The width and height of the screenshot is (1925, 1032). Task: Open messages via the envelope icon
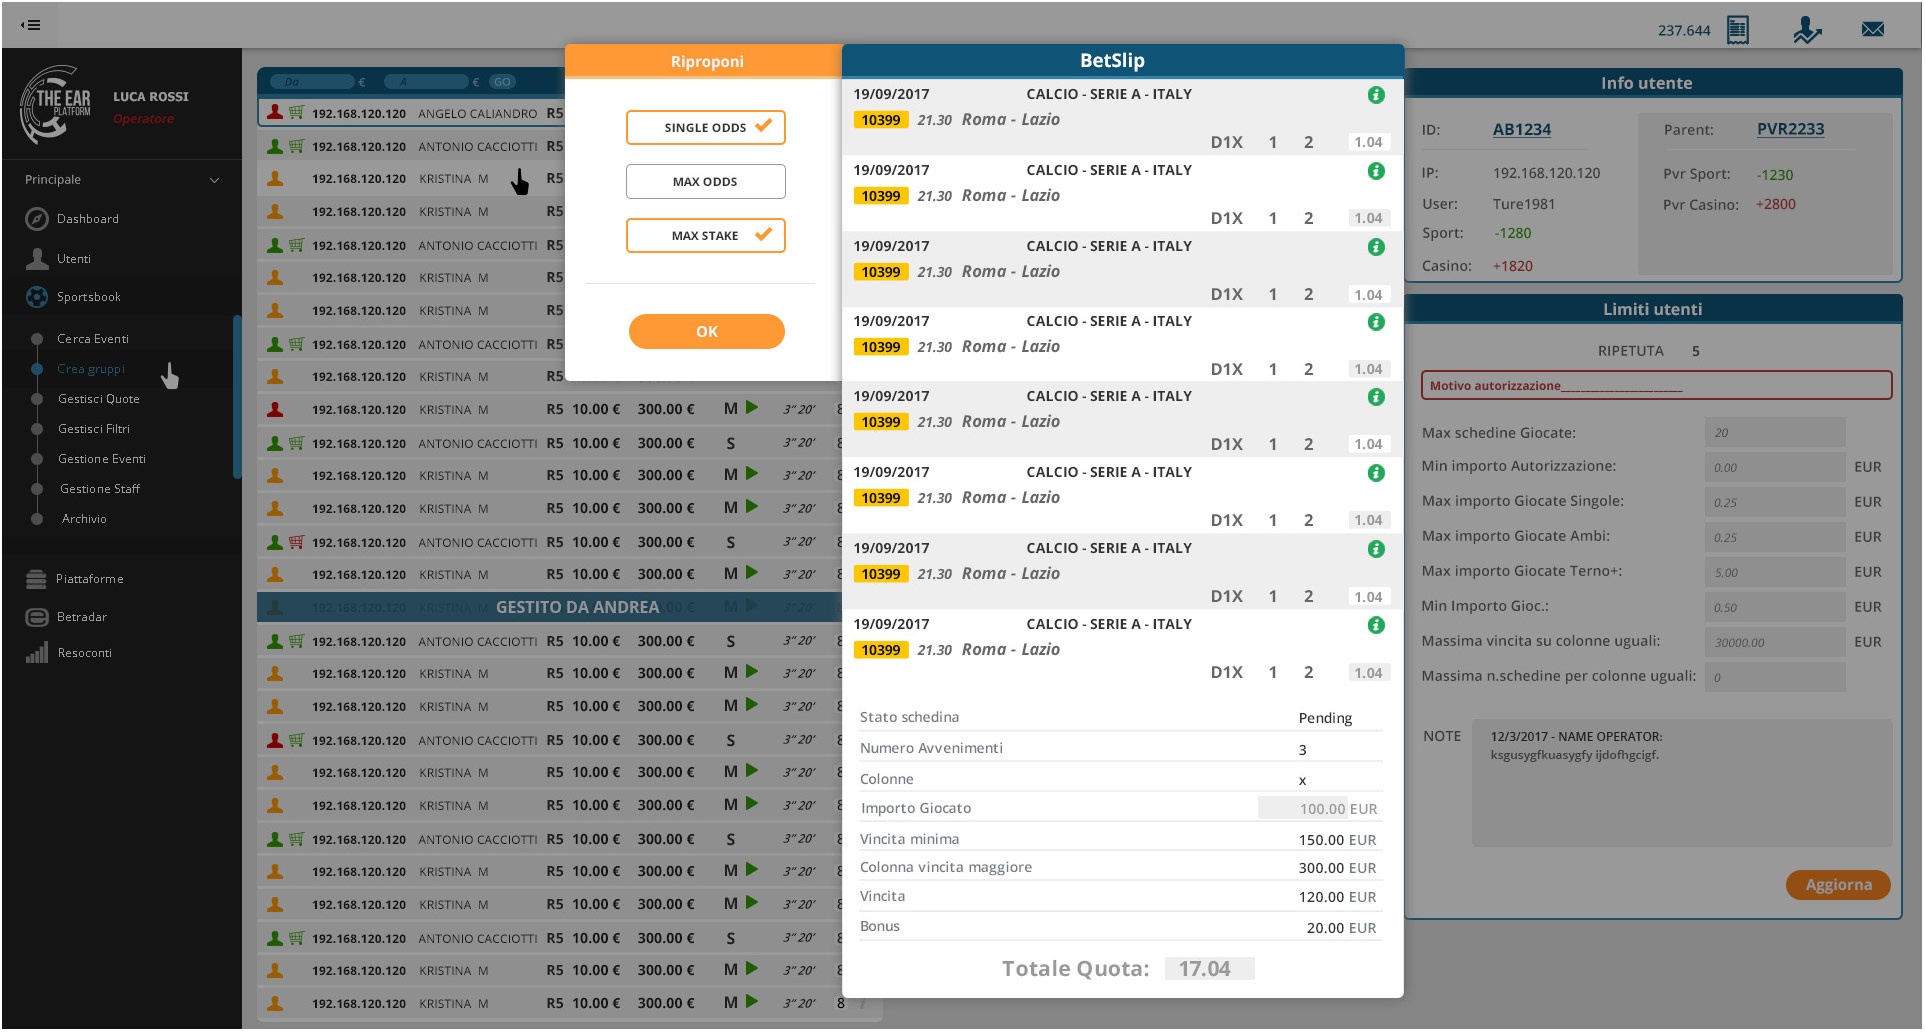point(1873,29)
